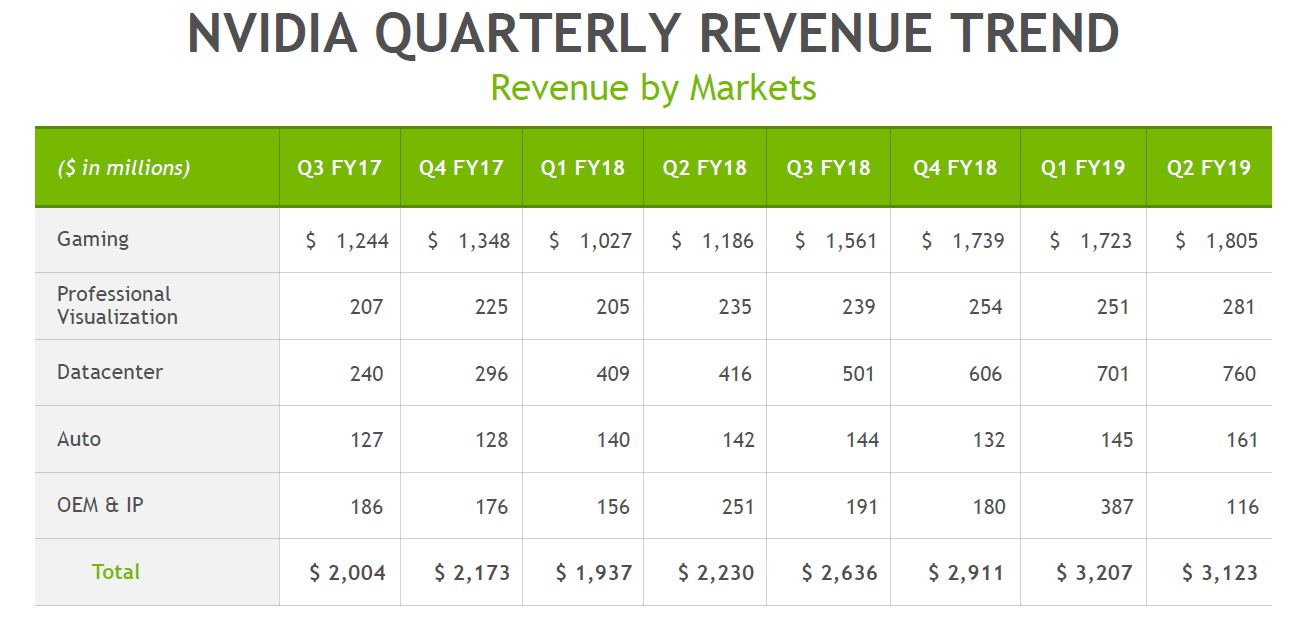This screenshot has width=1305, height=626.
Task: Highlight Auto value "142"
Action: 737,440
